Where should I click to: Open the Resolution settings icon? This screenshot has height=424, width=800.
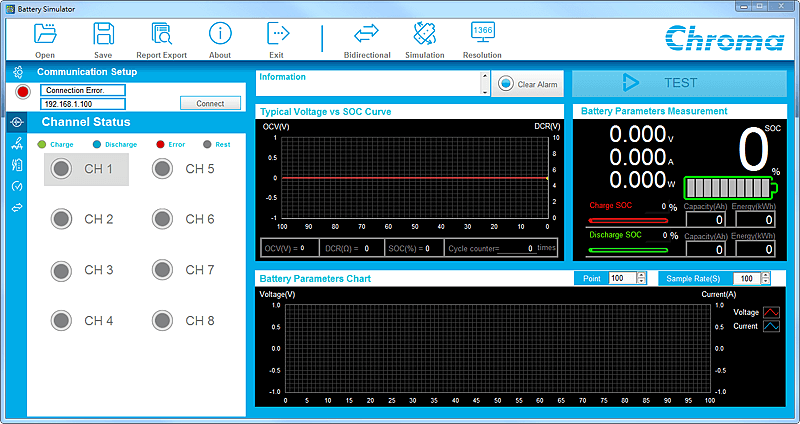click(x=482, y=34)
